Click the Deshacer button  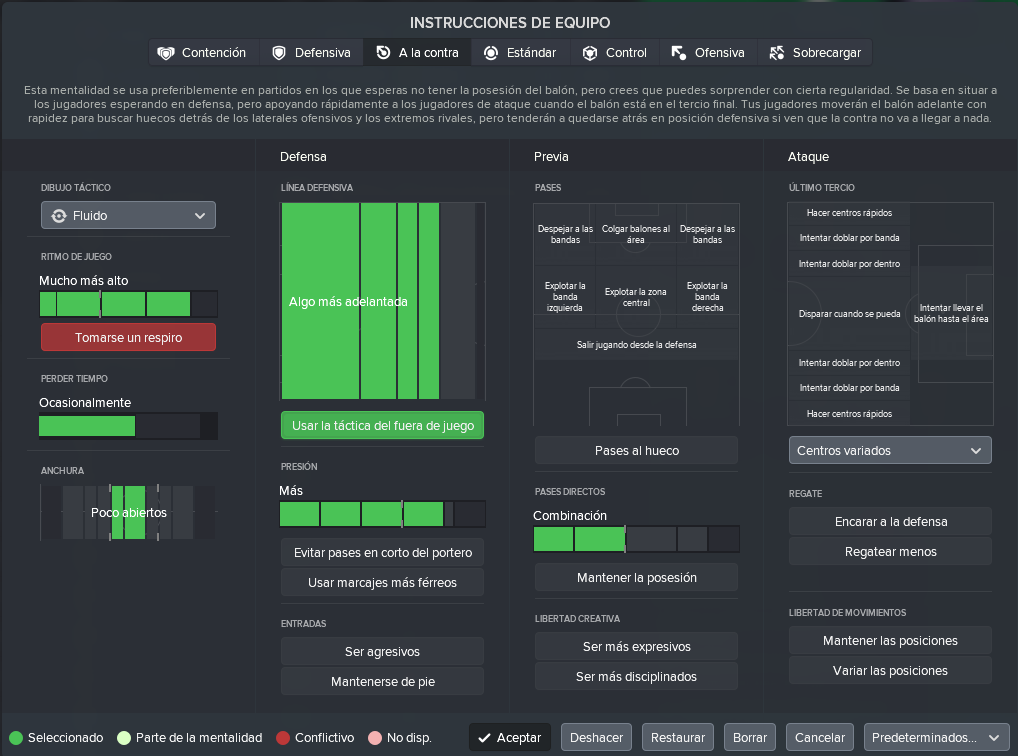point(596,737)
